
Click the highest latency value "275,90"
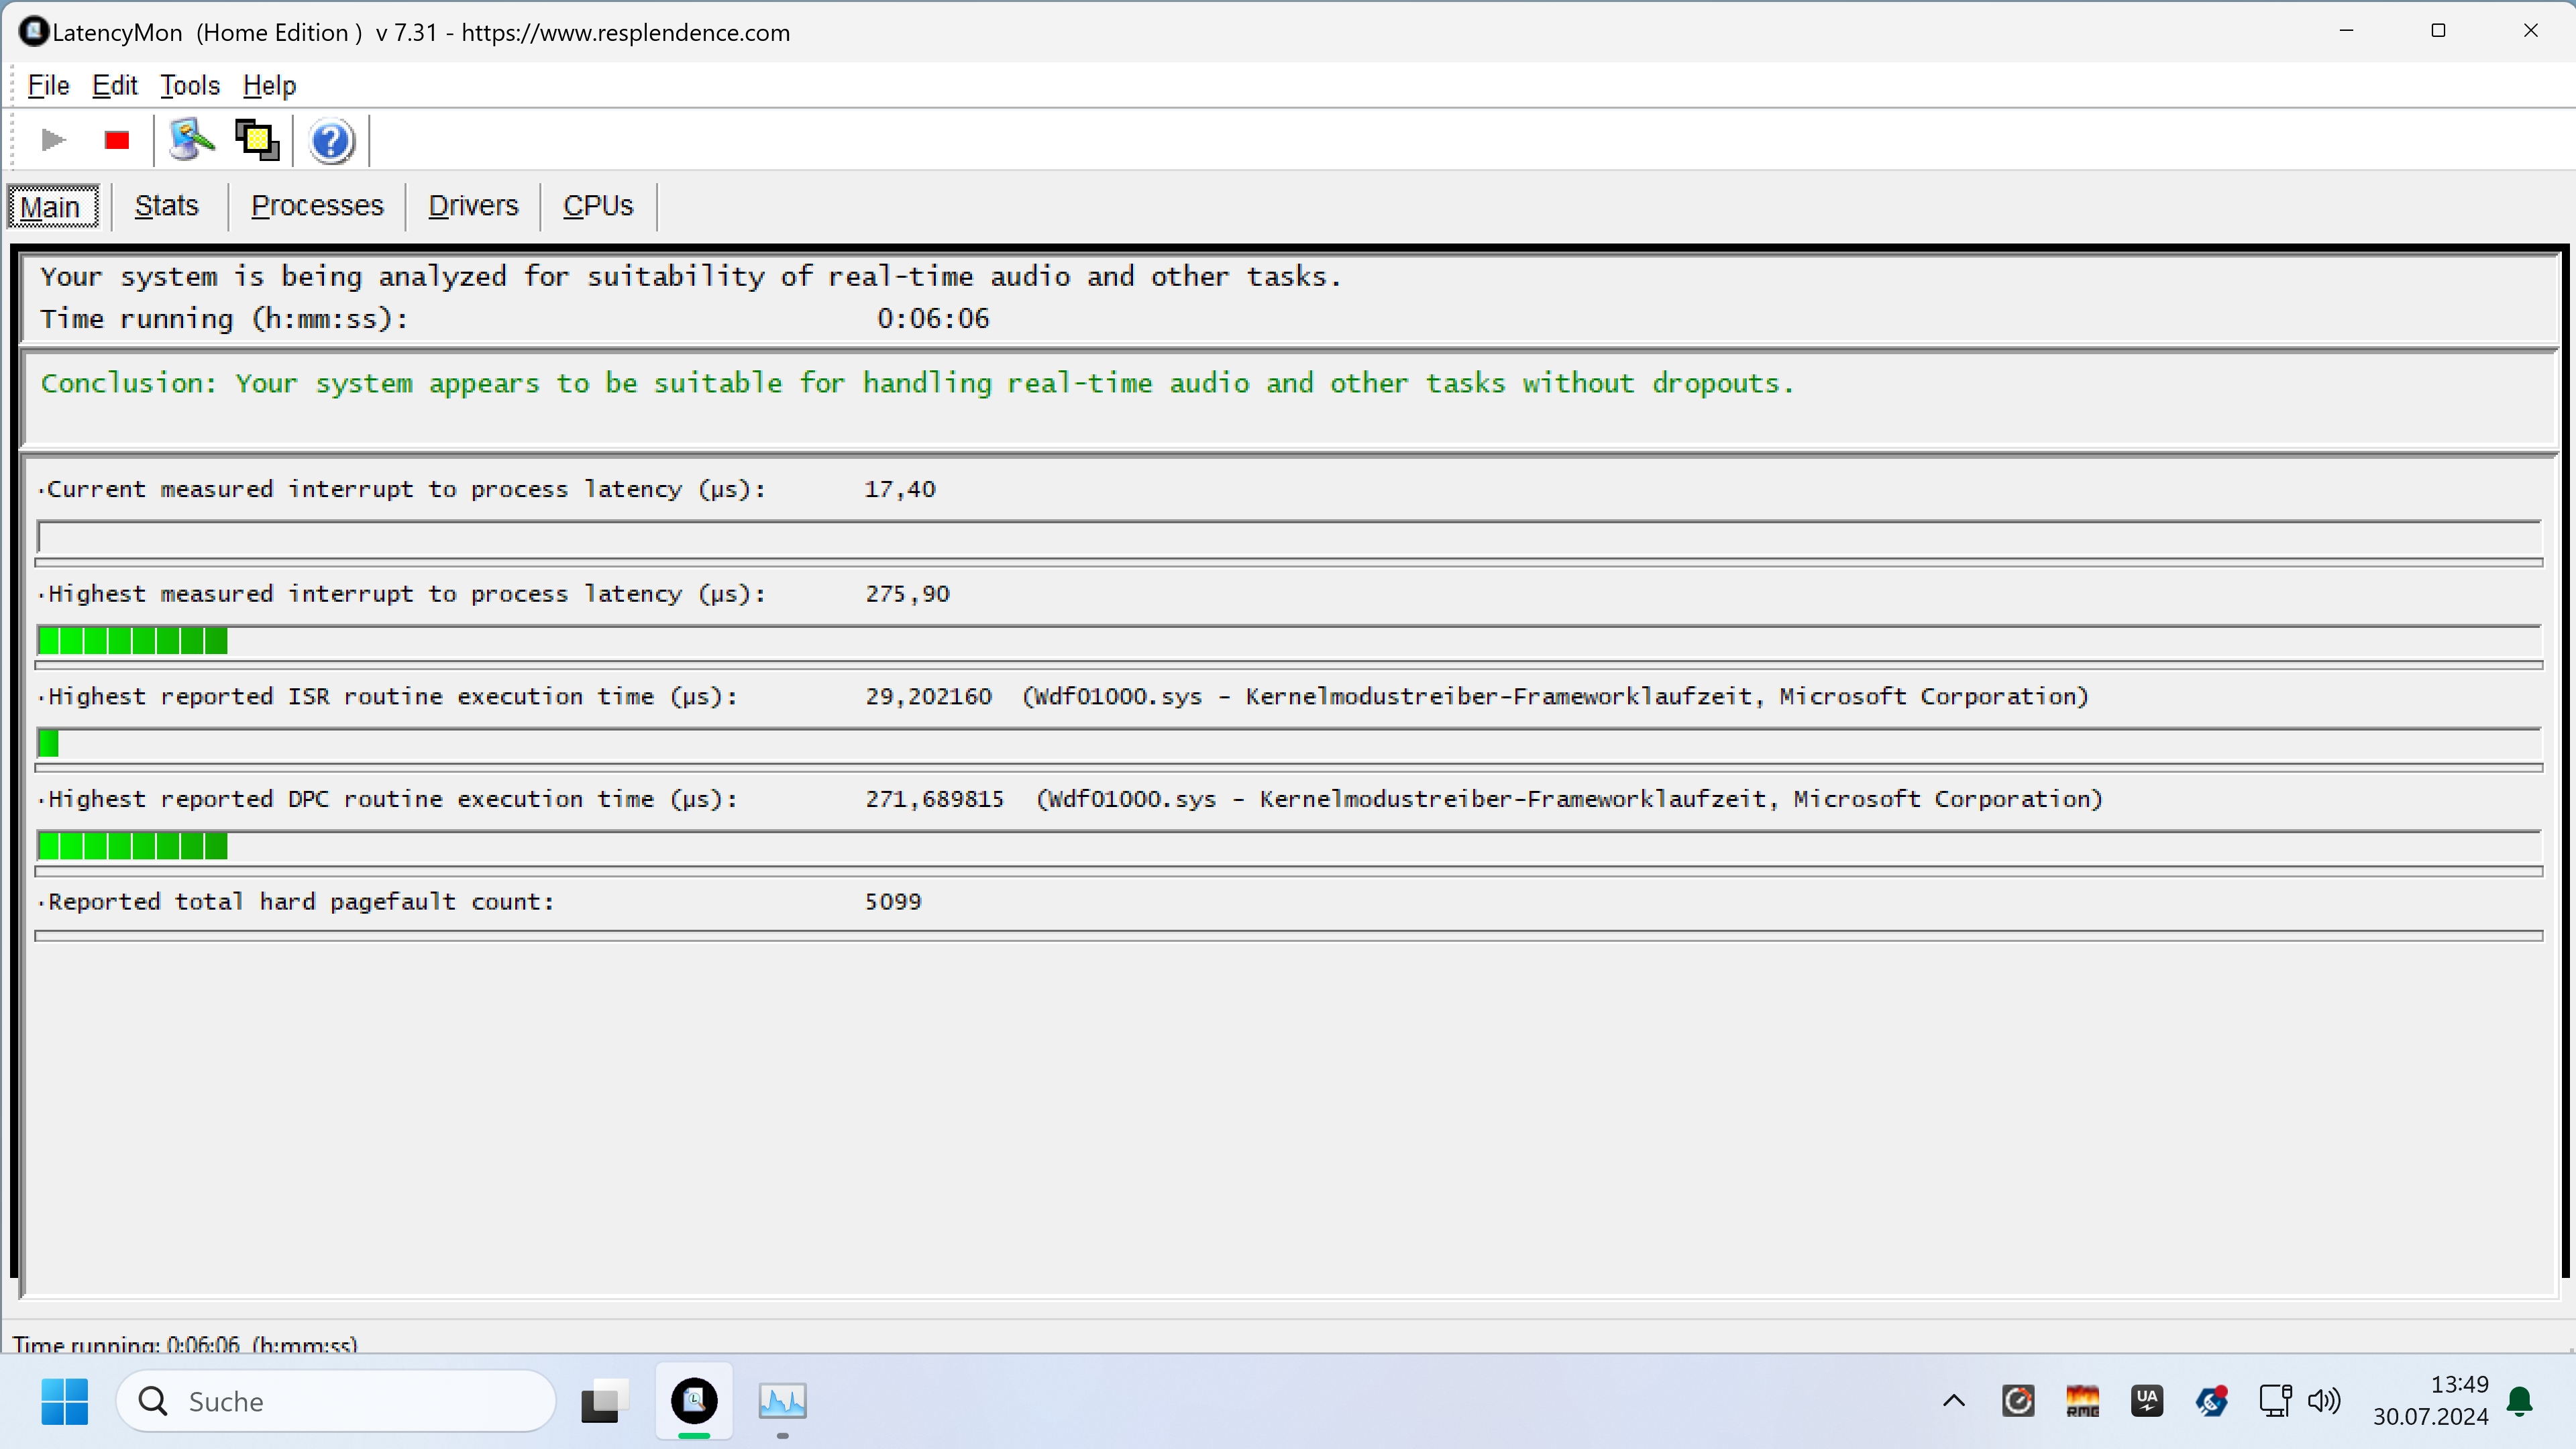coord(907,594)
